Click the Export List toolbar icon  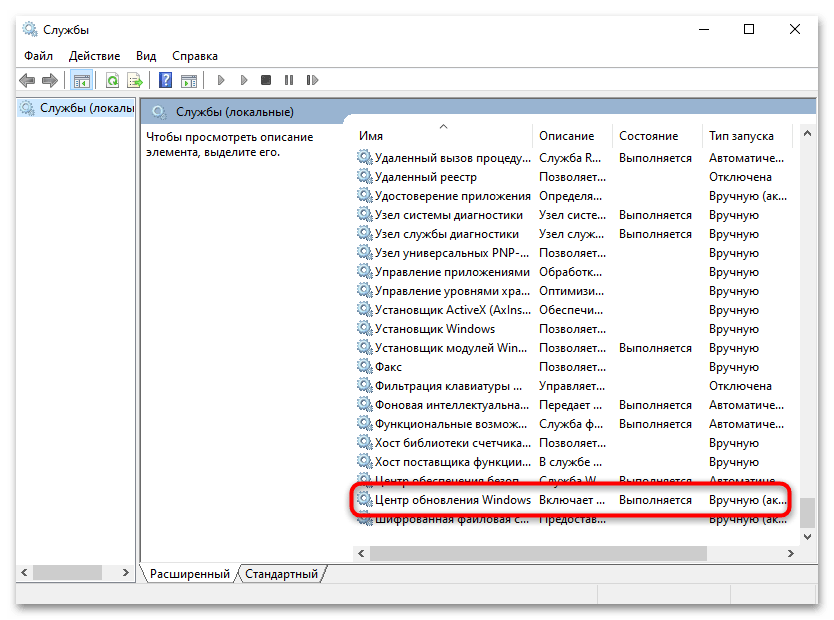pyautogui.click(x=136, y=80)
